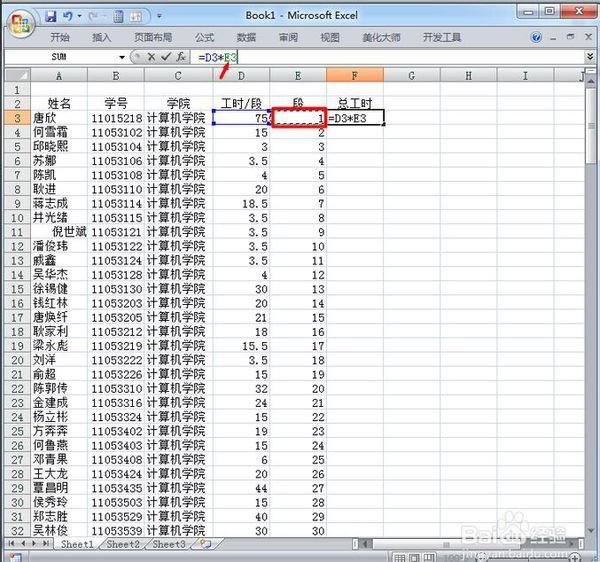Click the Office button orb
The width and height of the screenshot is (600, 562).
[21, 24]
